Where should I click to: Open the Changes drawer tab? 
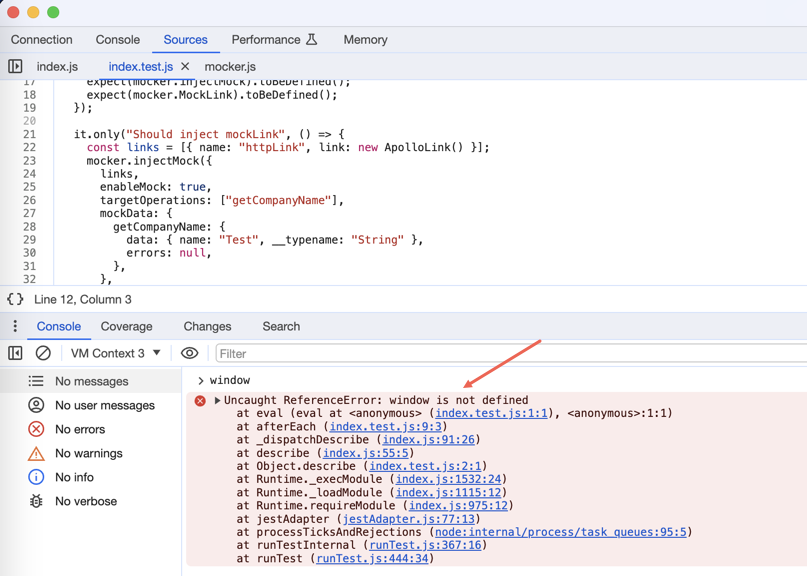point(207,326)
